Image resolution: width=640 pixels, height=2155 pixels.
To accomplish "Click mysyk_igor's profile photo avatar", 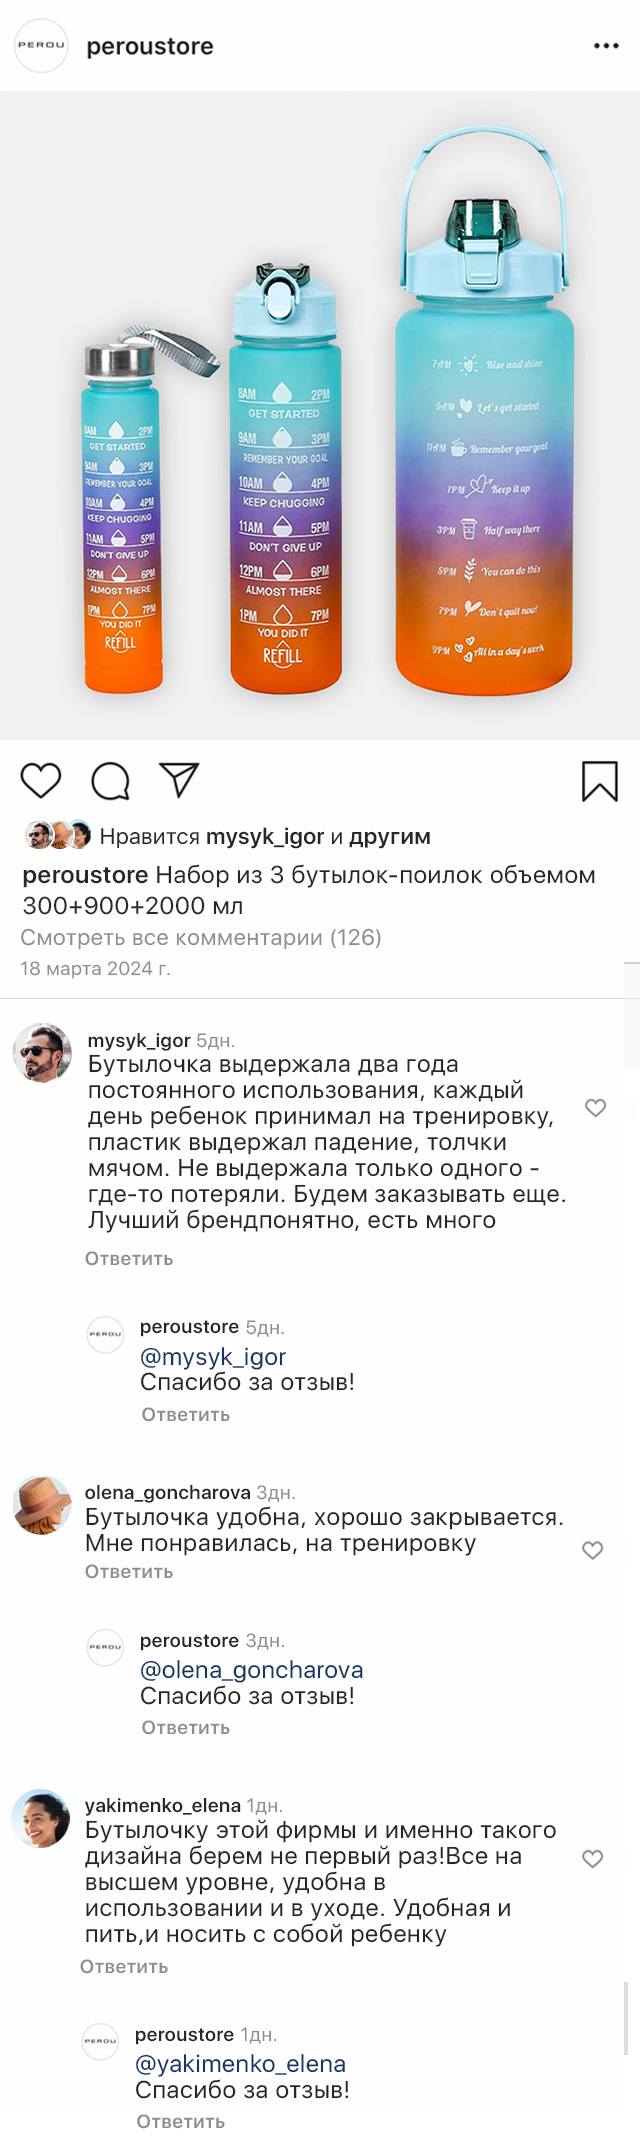I will (x=42, y=1053).
